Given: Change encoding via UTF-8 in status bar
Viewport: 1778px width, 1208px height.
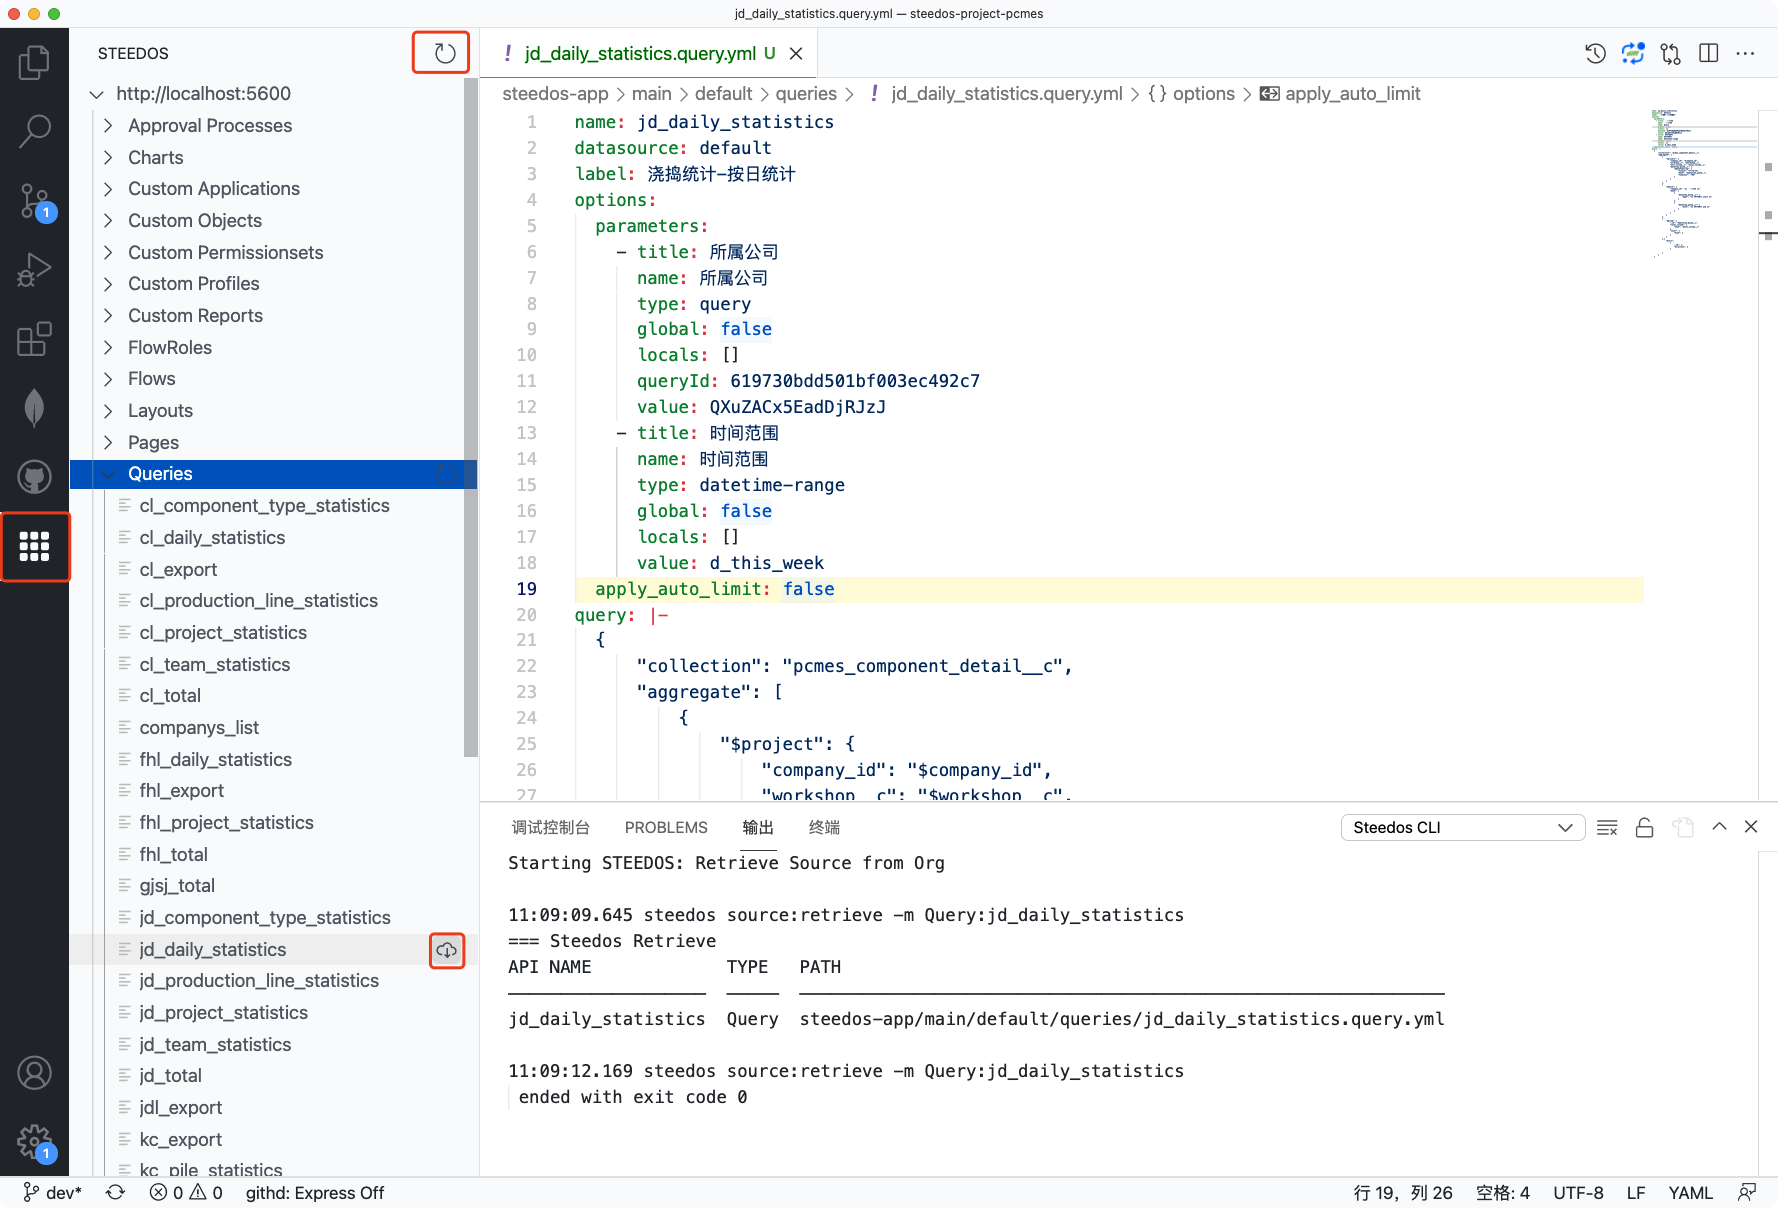Looking at the screenshot, I should click(1578, 1192).
